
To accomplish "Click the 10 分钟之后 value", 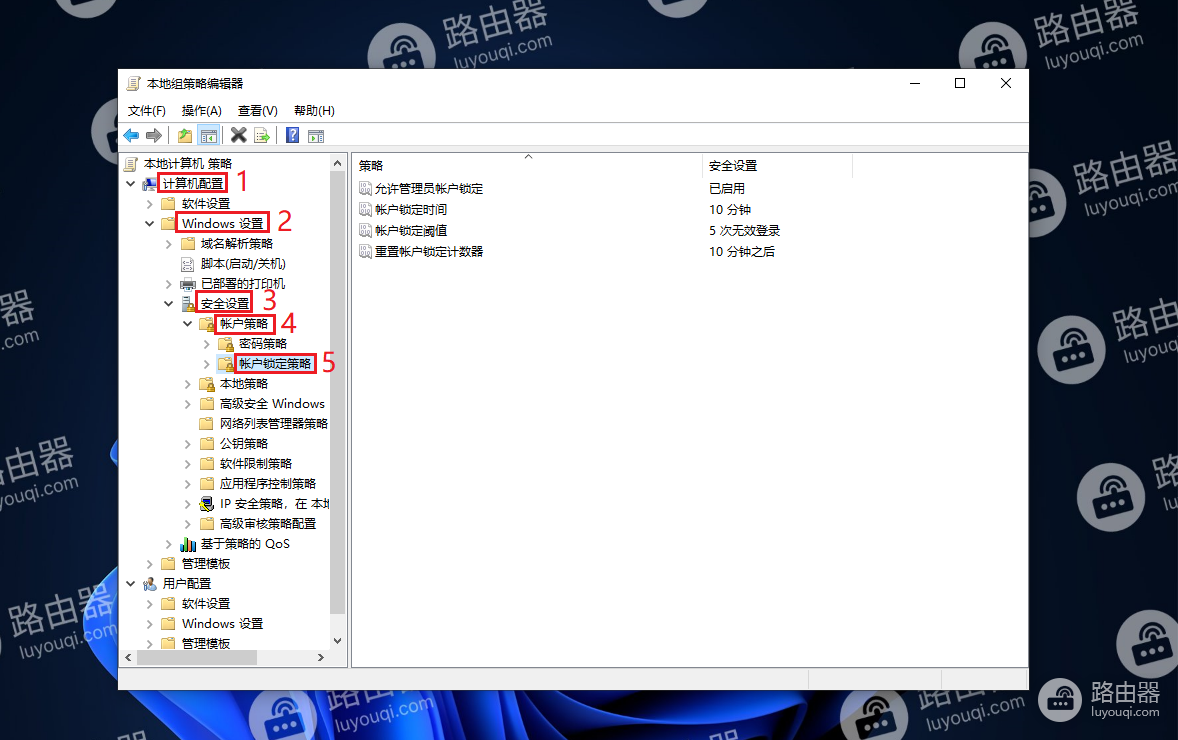I will point(742,252).
